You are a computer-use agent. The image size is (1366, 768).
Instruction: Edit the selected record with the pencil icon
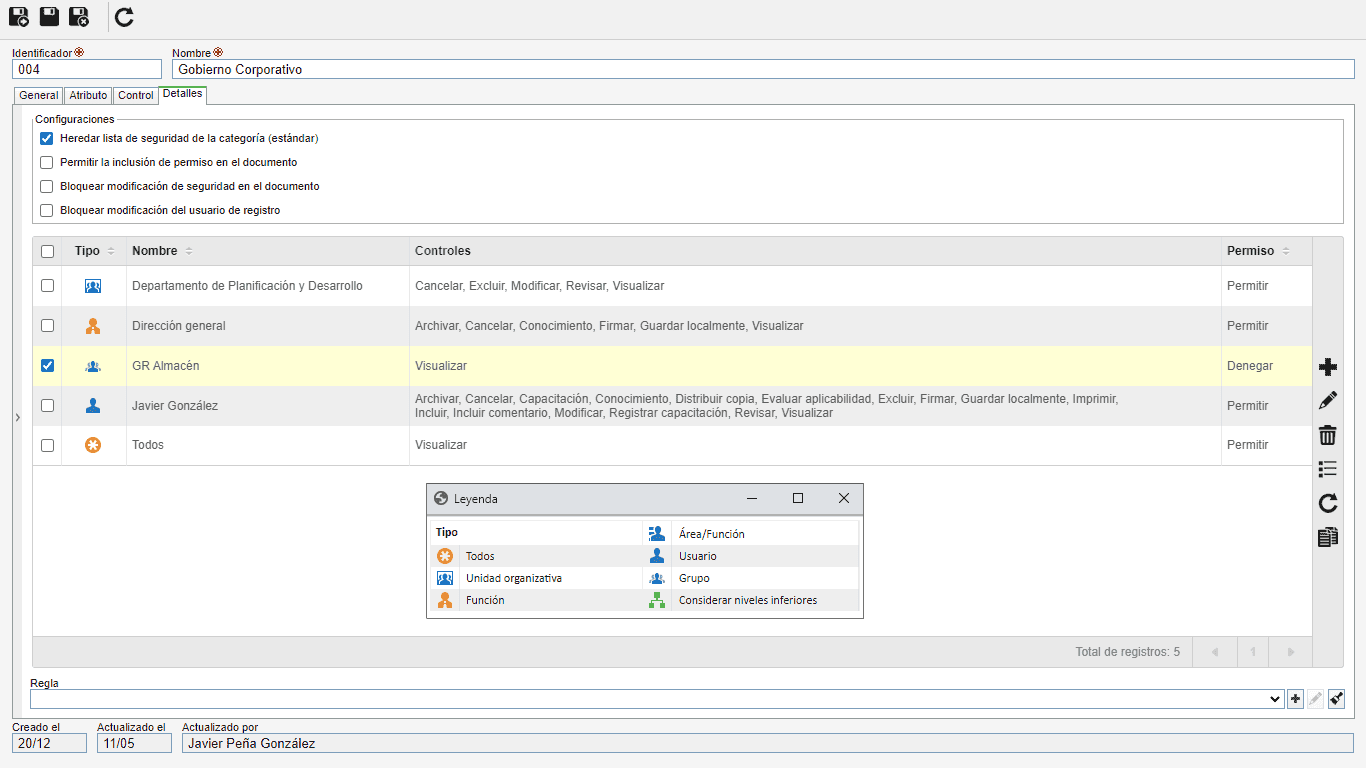pos(1328,401)
